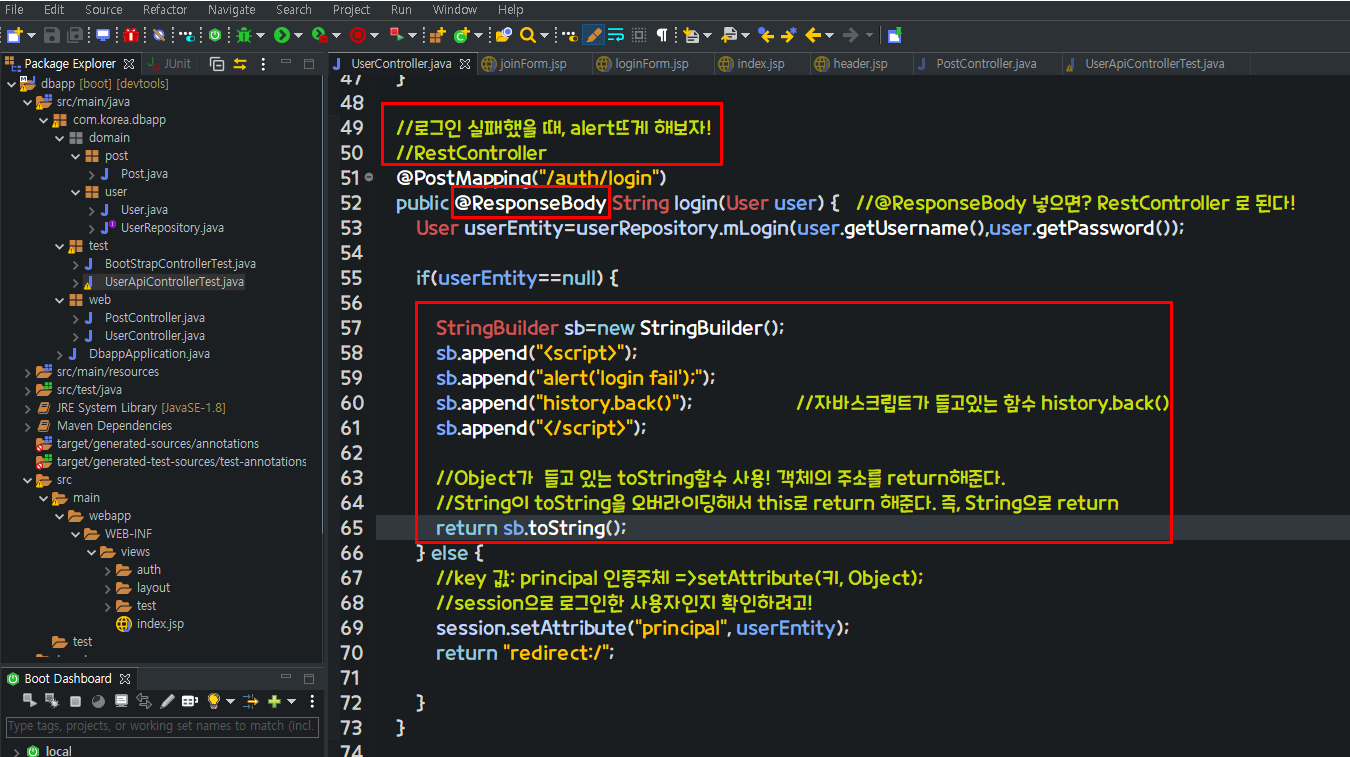Switch to the joinForm.jsp editor tab
Screen dimensions: 1350x757
pyautogui.click(x=533, y=64)
